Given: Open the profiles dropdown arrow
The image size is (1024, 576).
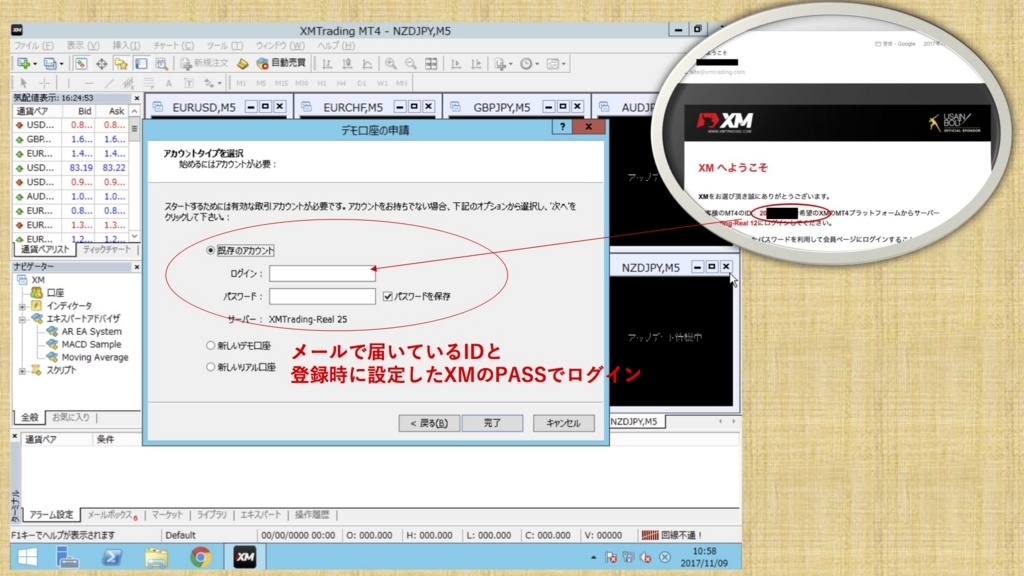Looking at the screenshot, I should click(x=61, y=64).
